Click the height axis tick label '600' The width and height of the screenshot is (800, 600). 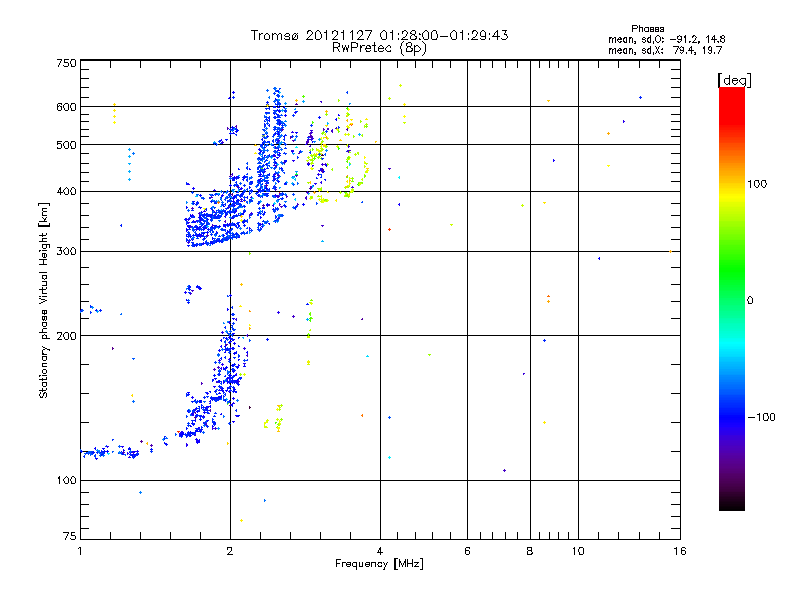tap(67, 107)
